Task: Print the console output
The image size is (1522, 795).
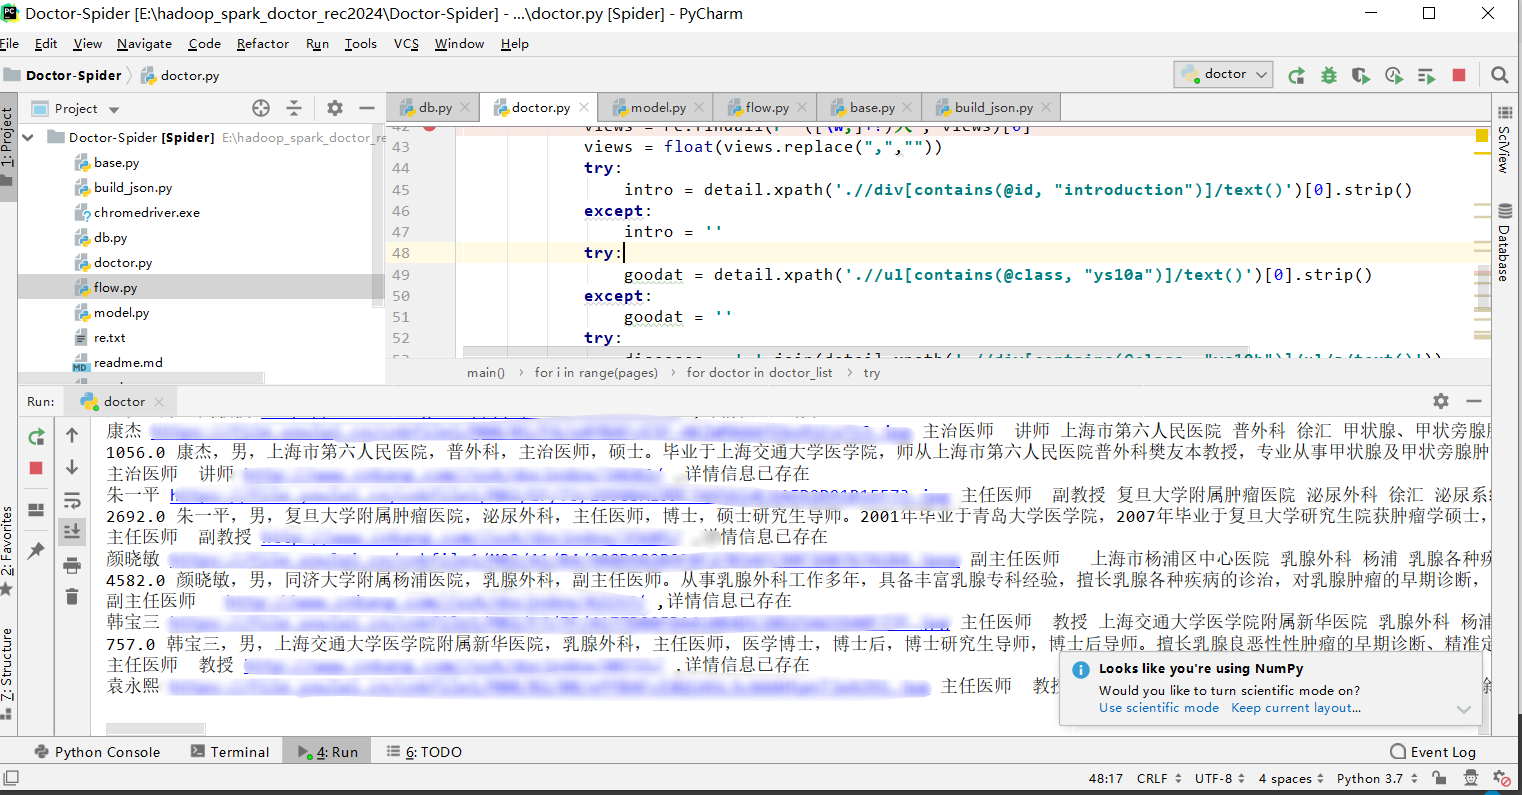Action: pyautogui.click(x=71, y=566)
